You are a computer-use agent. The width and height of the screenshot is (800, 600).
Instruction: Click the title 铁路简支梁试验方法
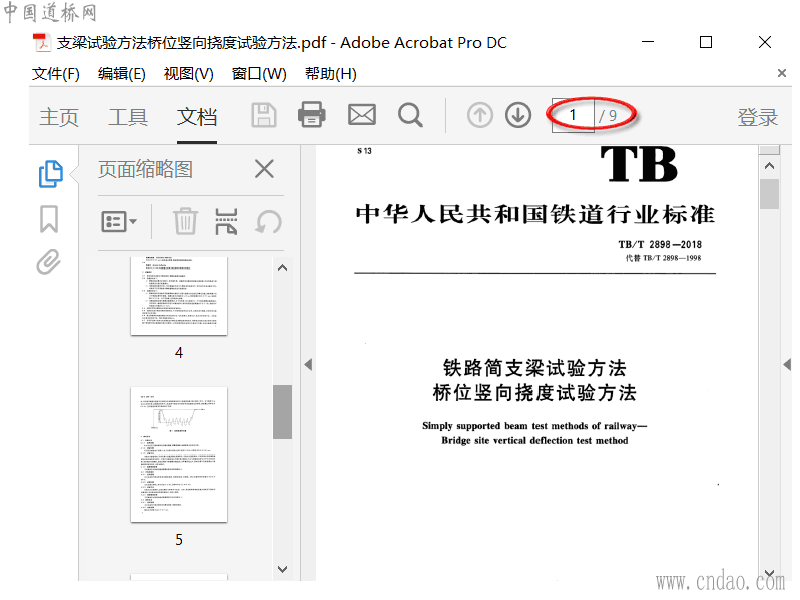534,368
